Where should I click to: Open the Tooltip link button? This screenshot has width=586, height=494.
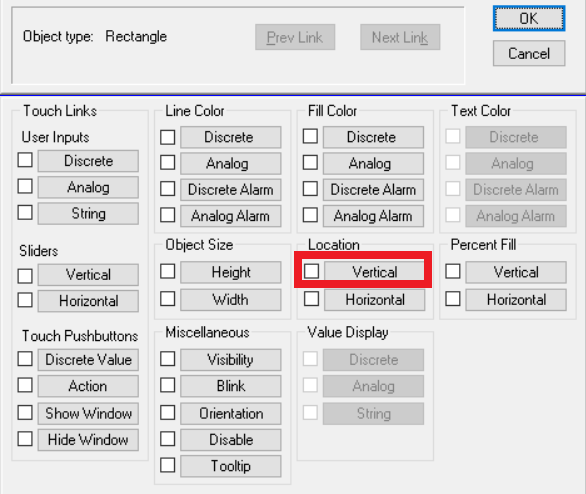point(231,466)
